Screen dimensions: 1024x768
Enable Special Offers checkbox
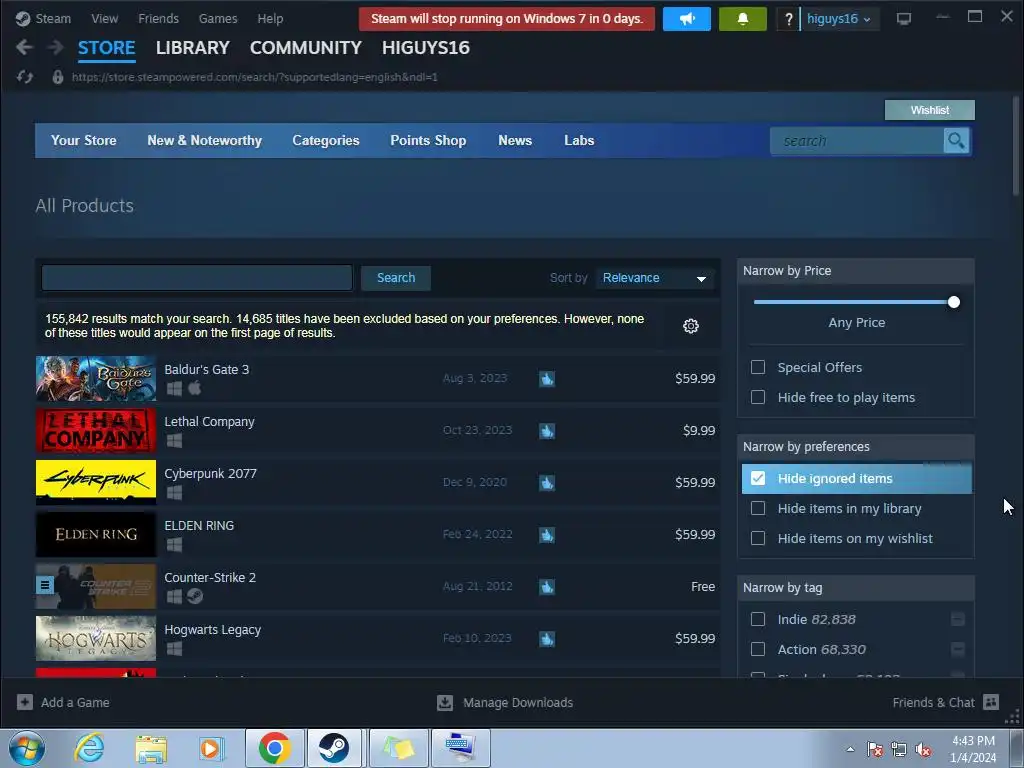click(x=758, y=367)
